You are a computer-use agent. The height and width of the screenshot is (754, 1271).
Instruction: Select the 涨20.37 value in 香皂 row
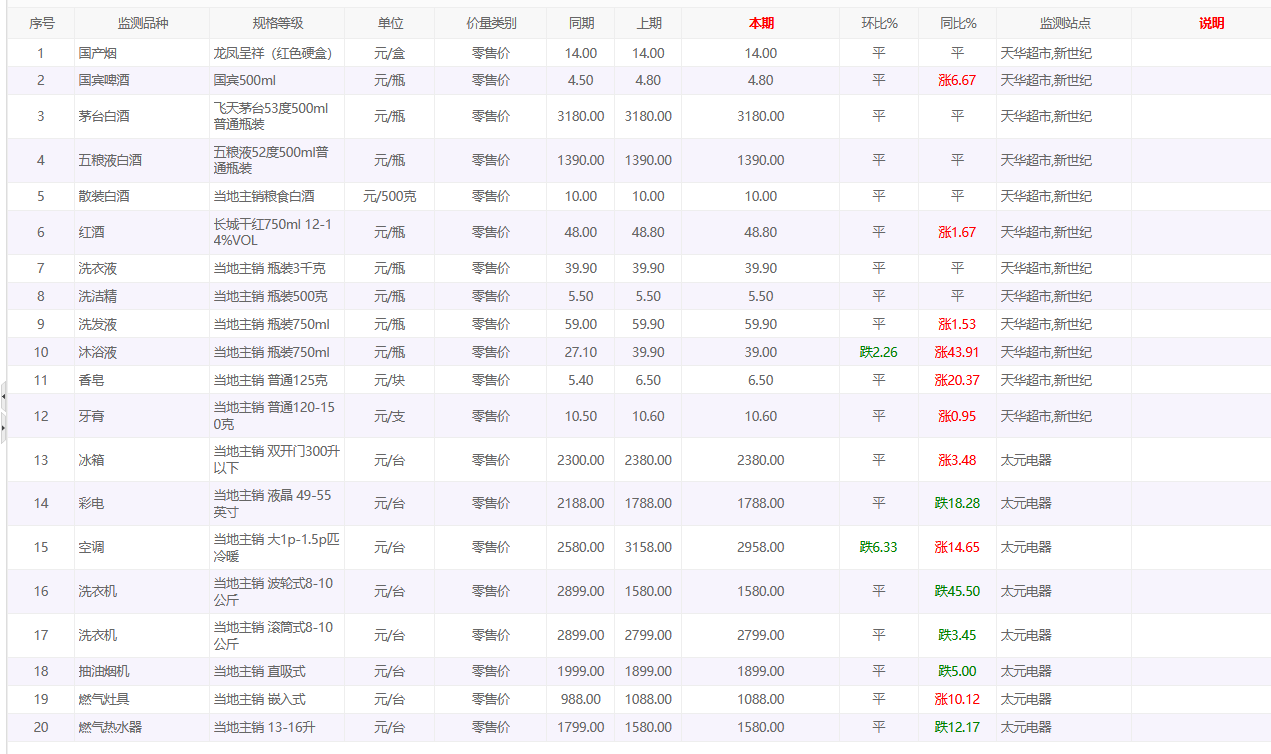(x=957, y=380)
